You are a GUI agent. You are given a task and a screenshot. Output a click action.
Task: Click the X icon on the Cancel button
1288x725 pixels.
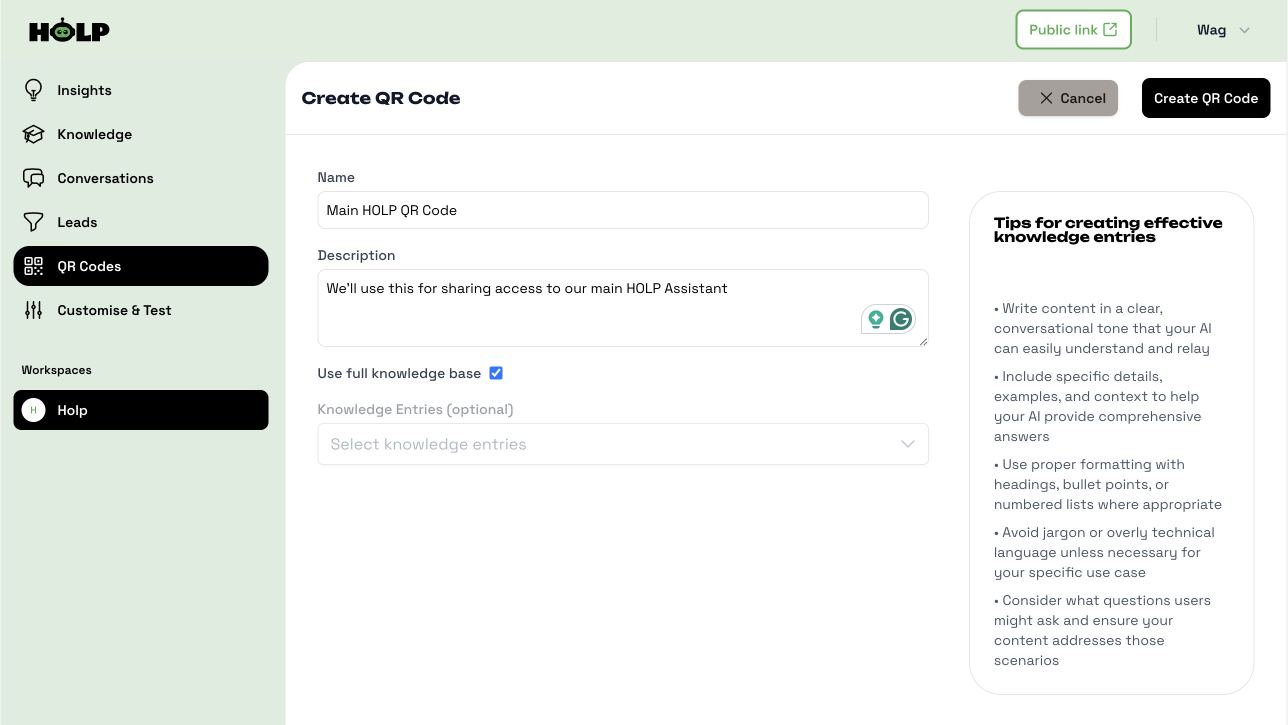tap(1046, 98)
